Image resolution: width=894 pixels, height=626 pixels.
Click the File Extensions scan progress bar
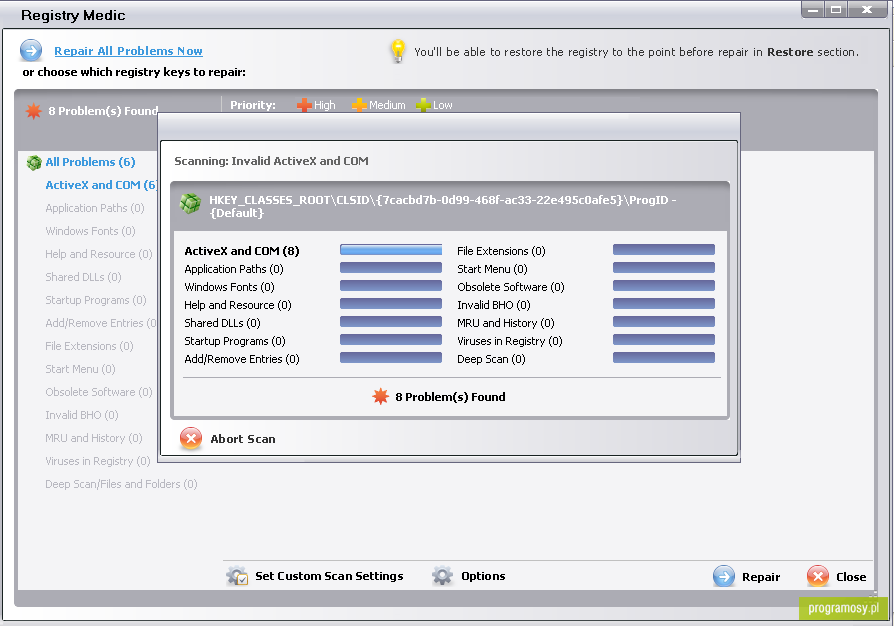click(664, 250)
